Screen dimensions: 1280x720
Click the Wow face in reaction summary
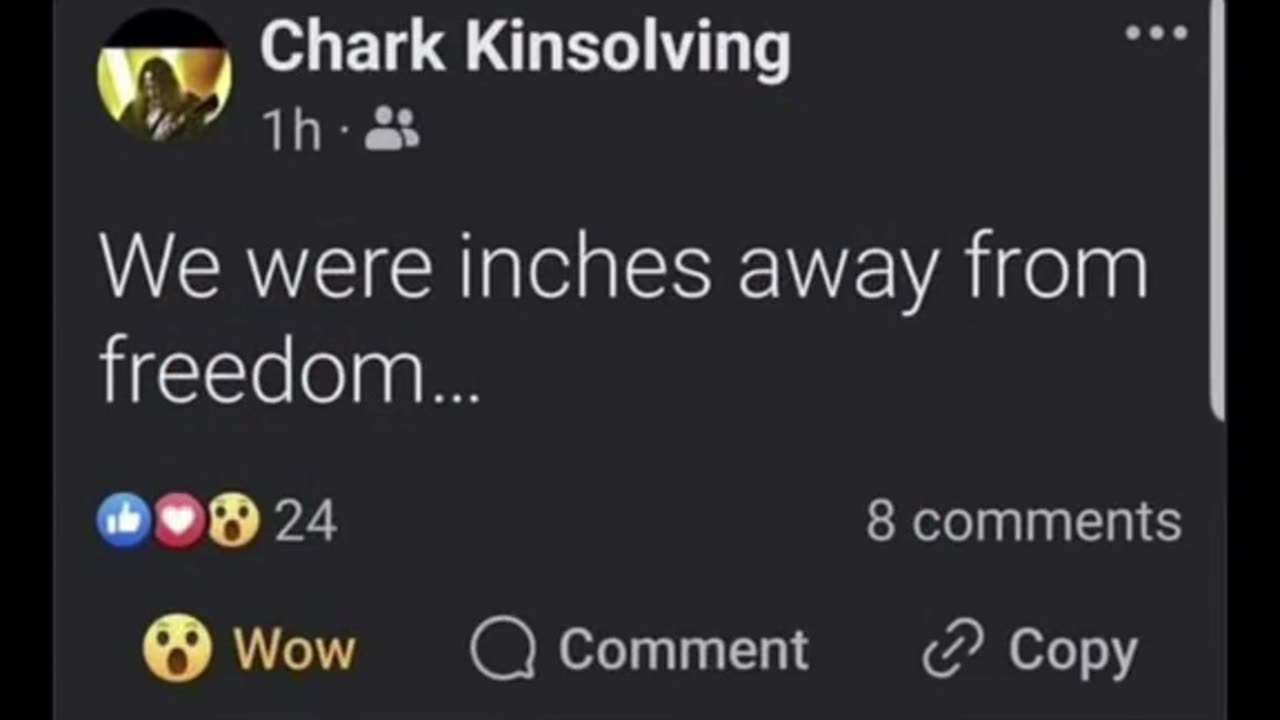[233, 522]
